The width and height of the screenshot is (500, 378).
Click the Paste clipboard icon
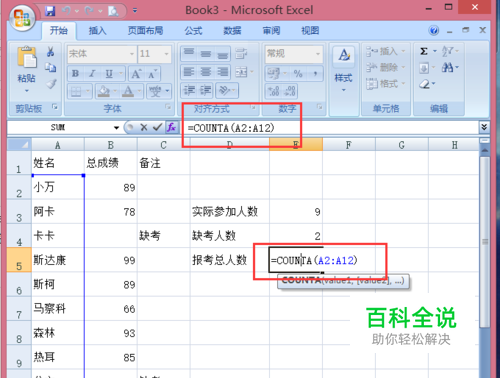[27, 58]
